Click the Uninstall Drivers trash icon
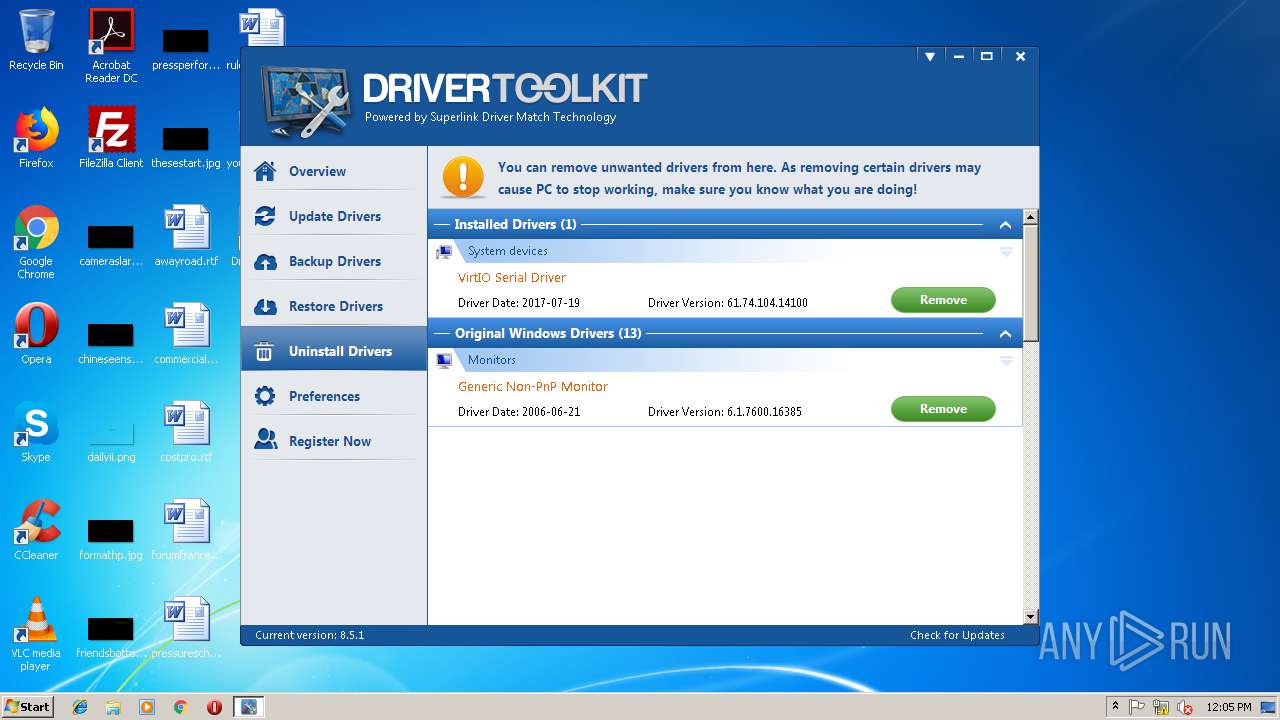This screenshot has height=720, width=1280. pos(265,351)
